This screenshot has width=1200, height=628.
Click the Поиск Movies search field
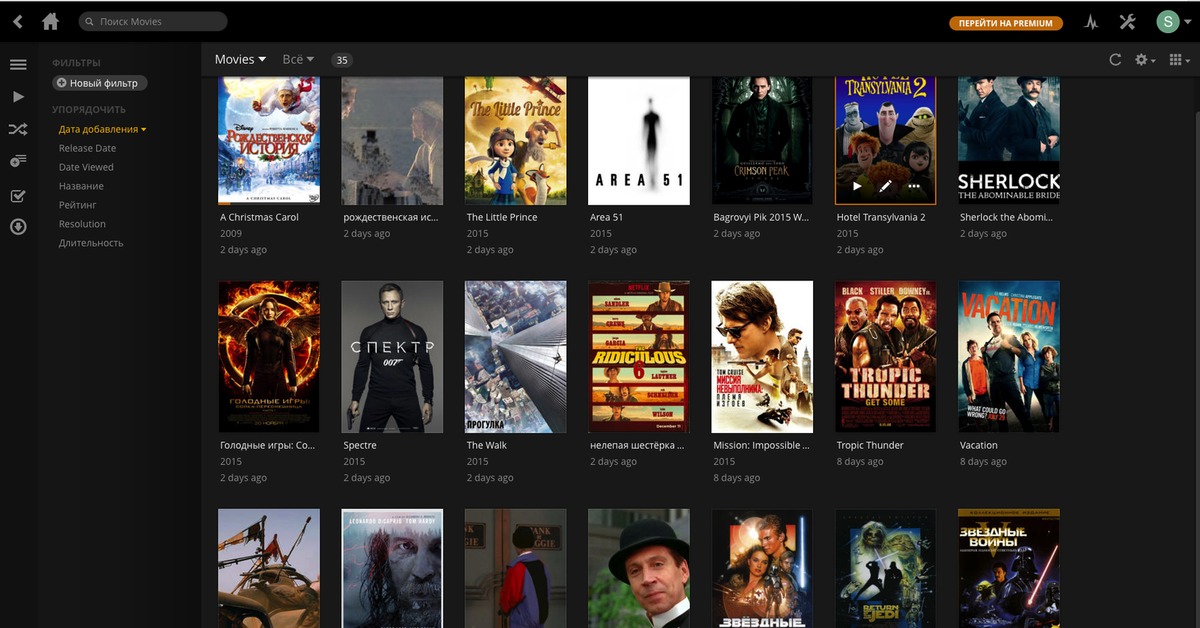[x=155, y=21]
